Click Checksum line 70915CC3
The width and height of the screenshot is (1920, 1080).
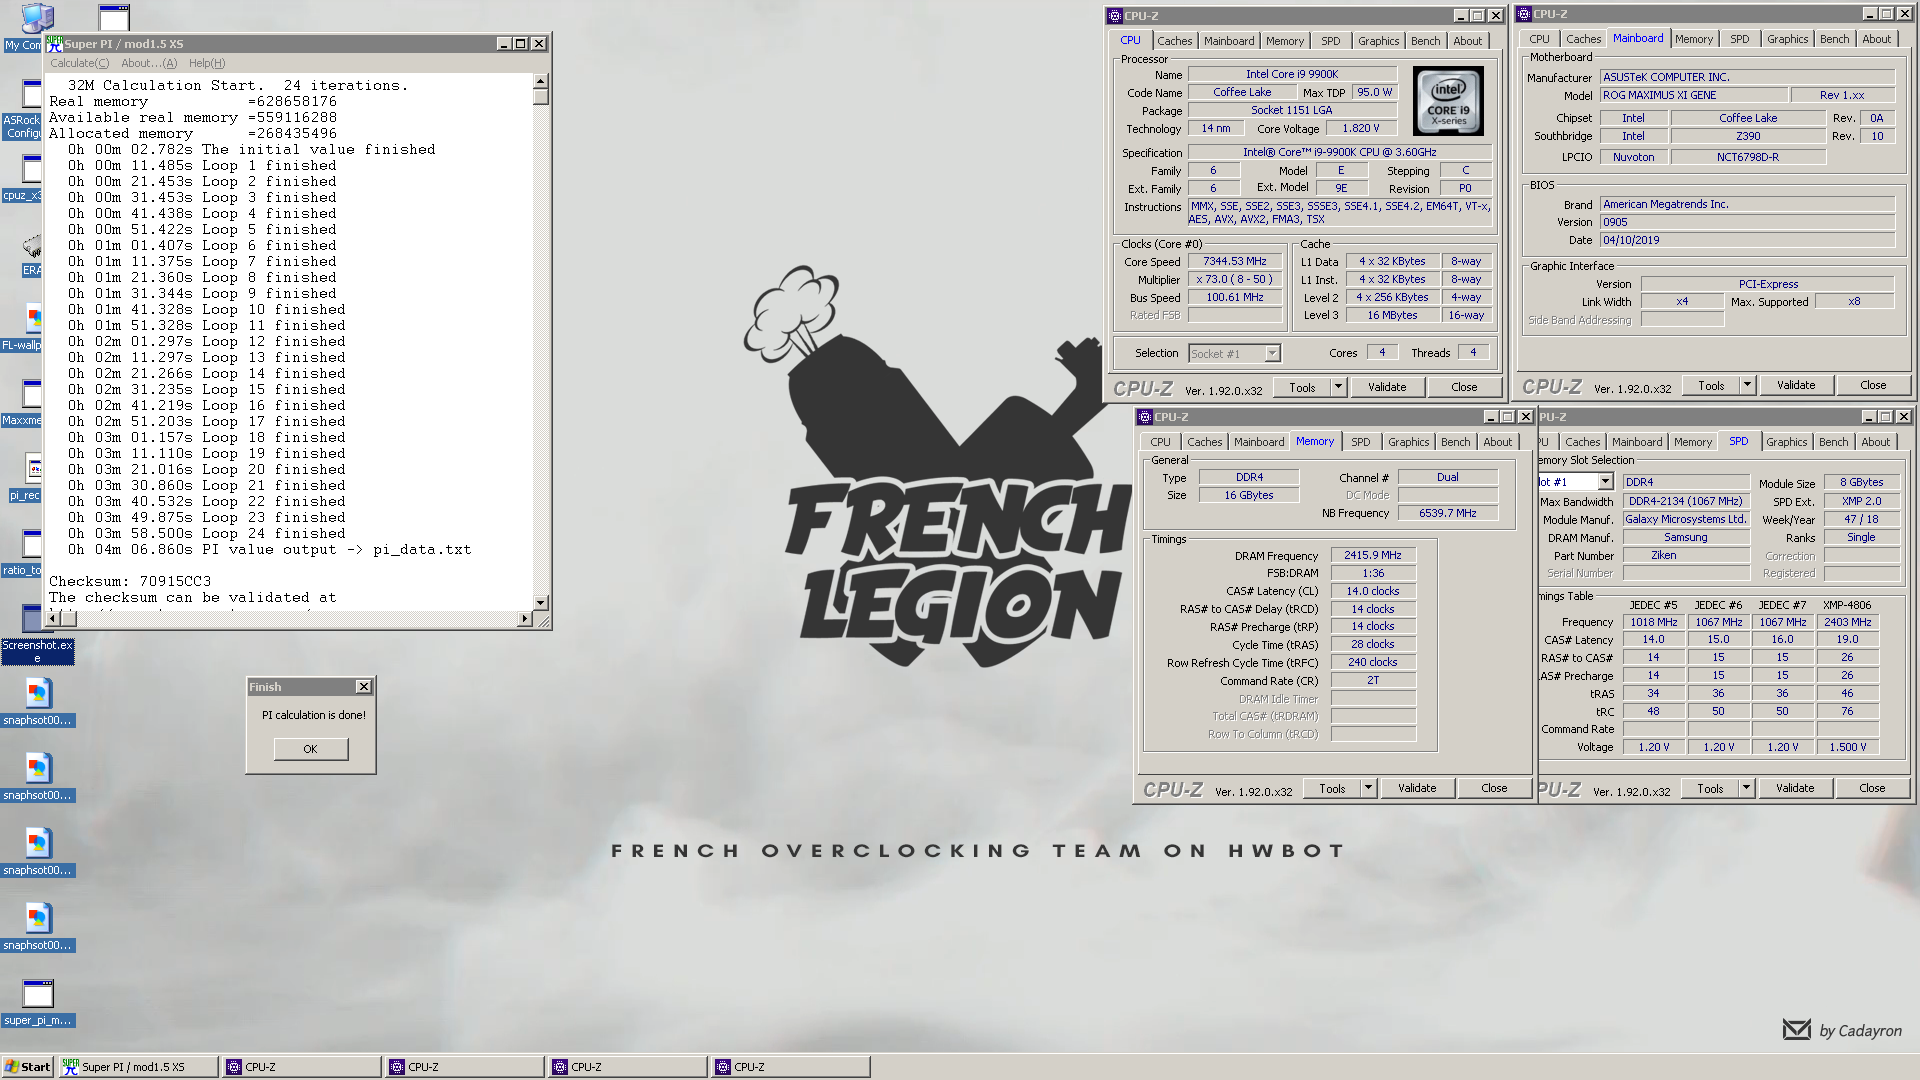(130, 581)
